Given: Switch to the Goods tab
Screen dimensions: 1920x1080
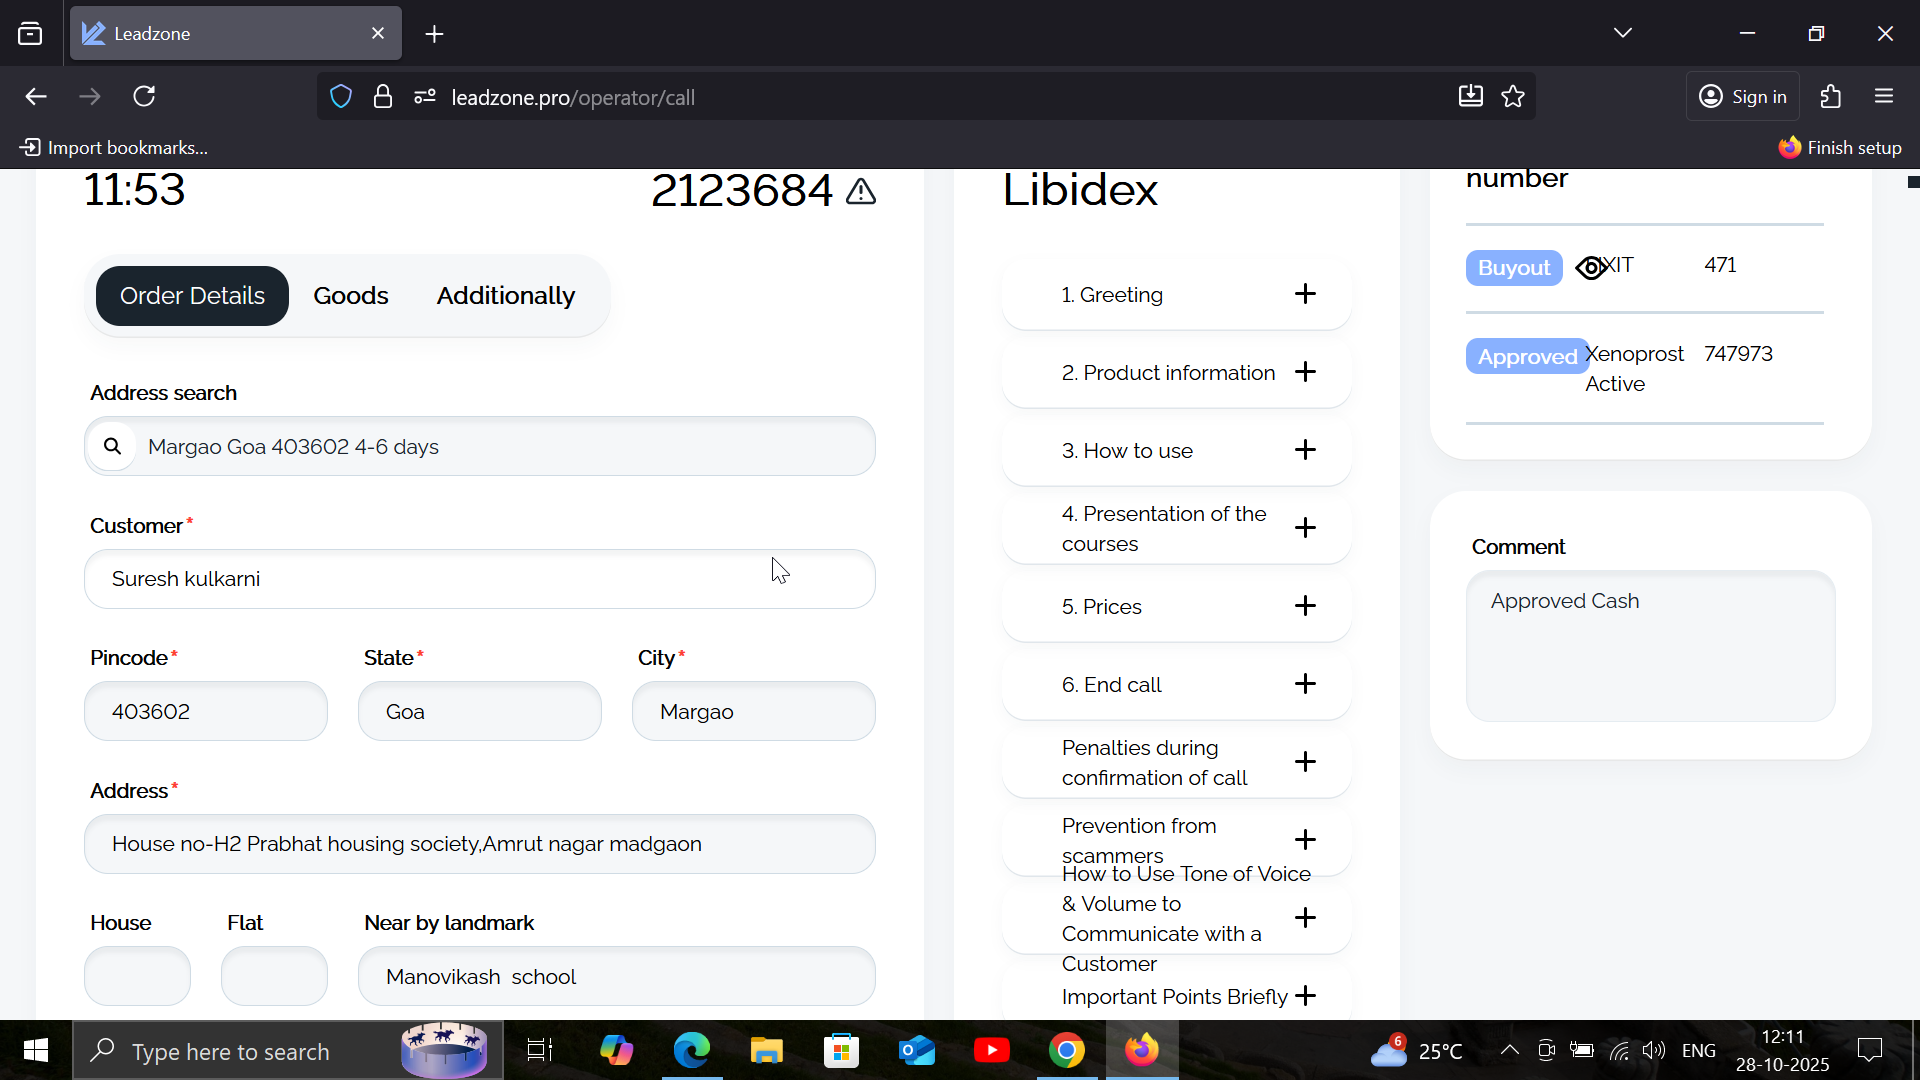Looking at the screenshot, I should 350,296.
